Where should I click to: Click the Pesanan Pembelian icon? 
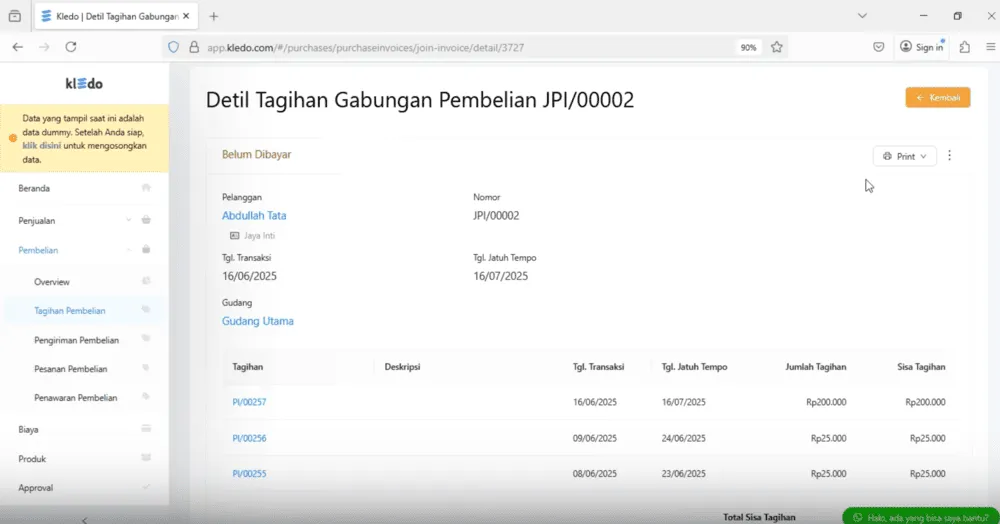(x=146, y=368)
